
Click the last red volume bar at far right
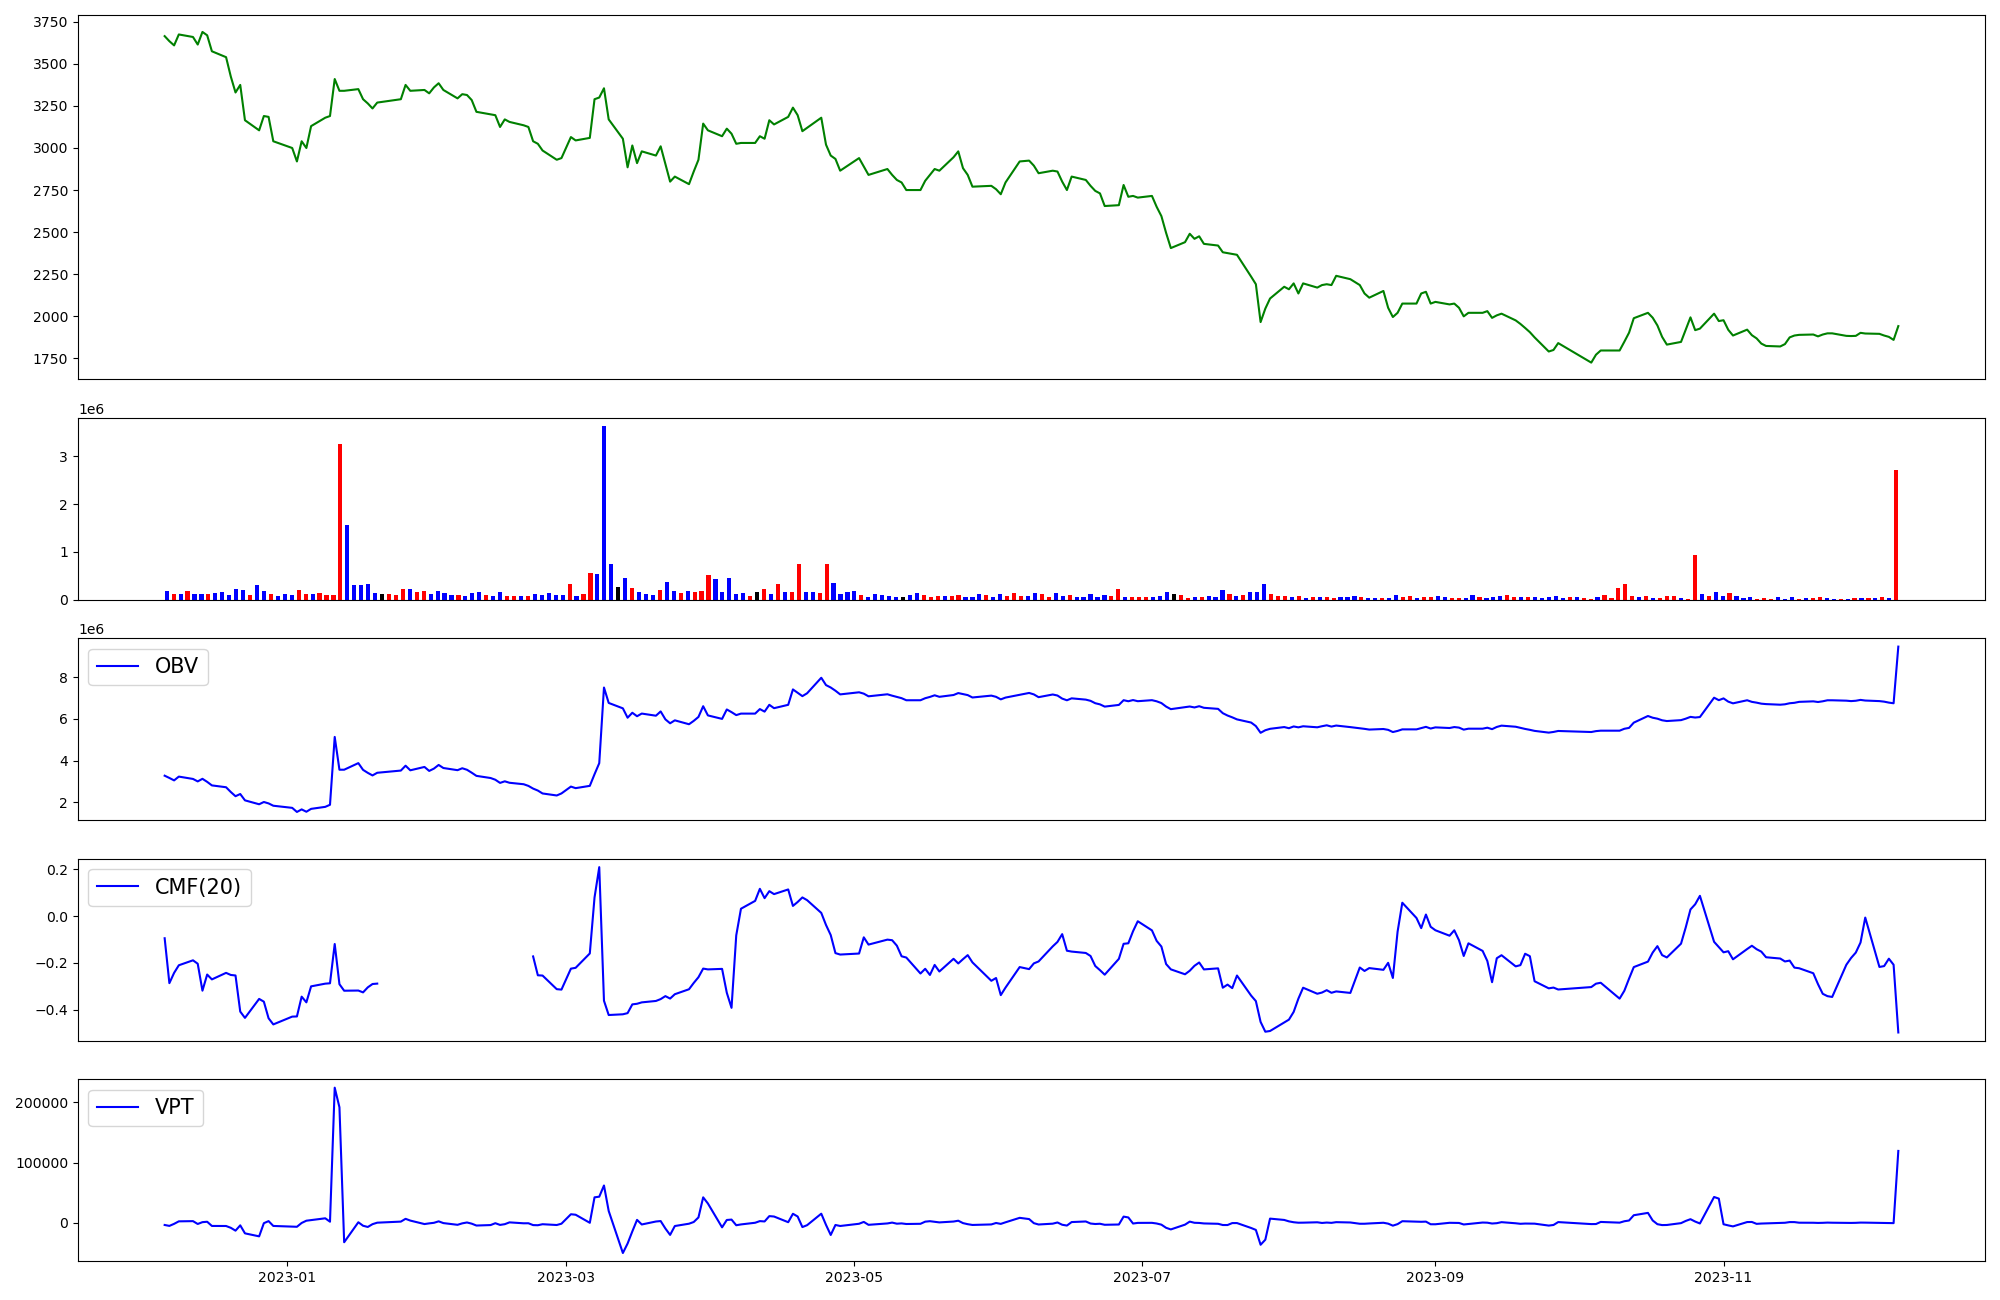1895,535
